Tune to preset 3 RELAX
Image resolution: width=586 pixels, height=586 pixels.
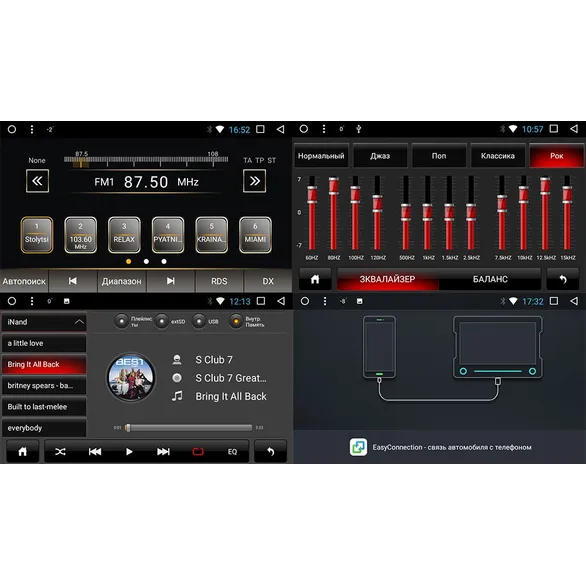tap(124, 235)
